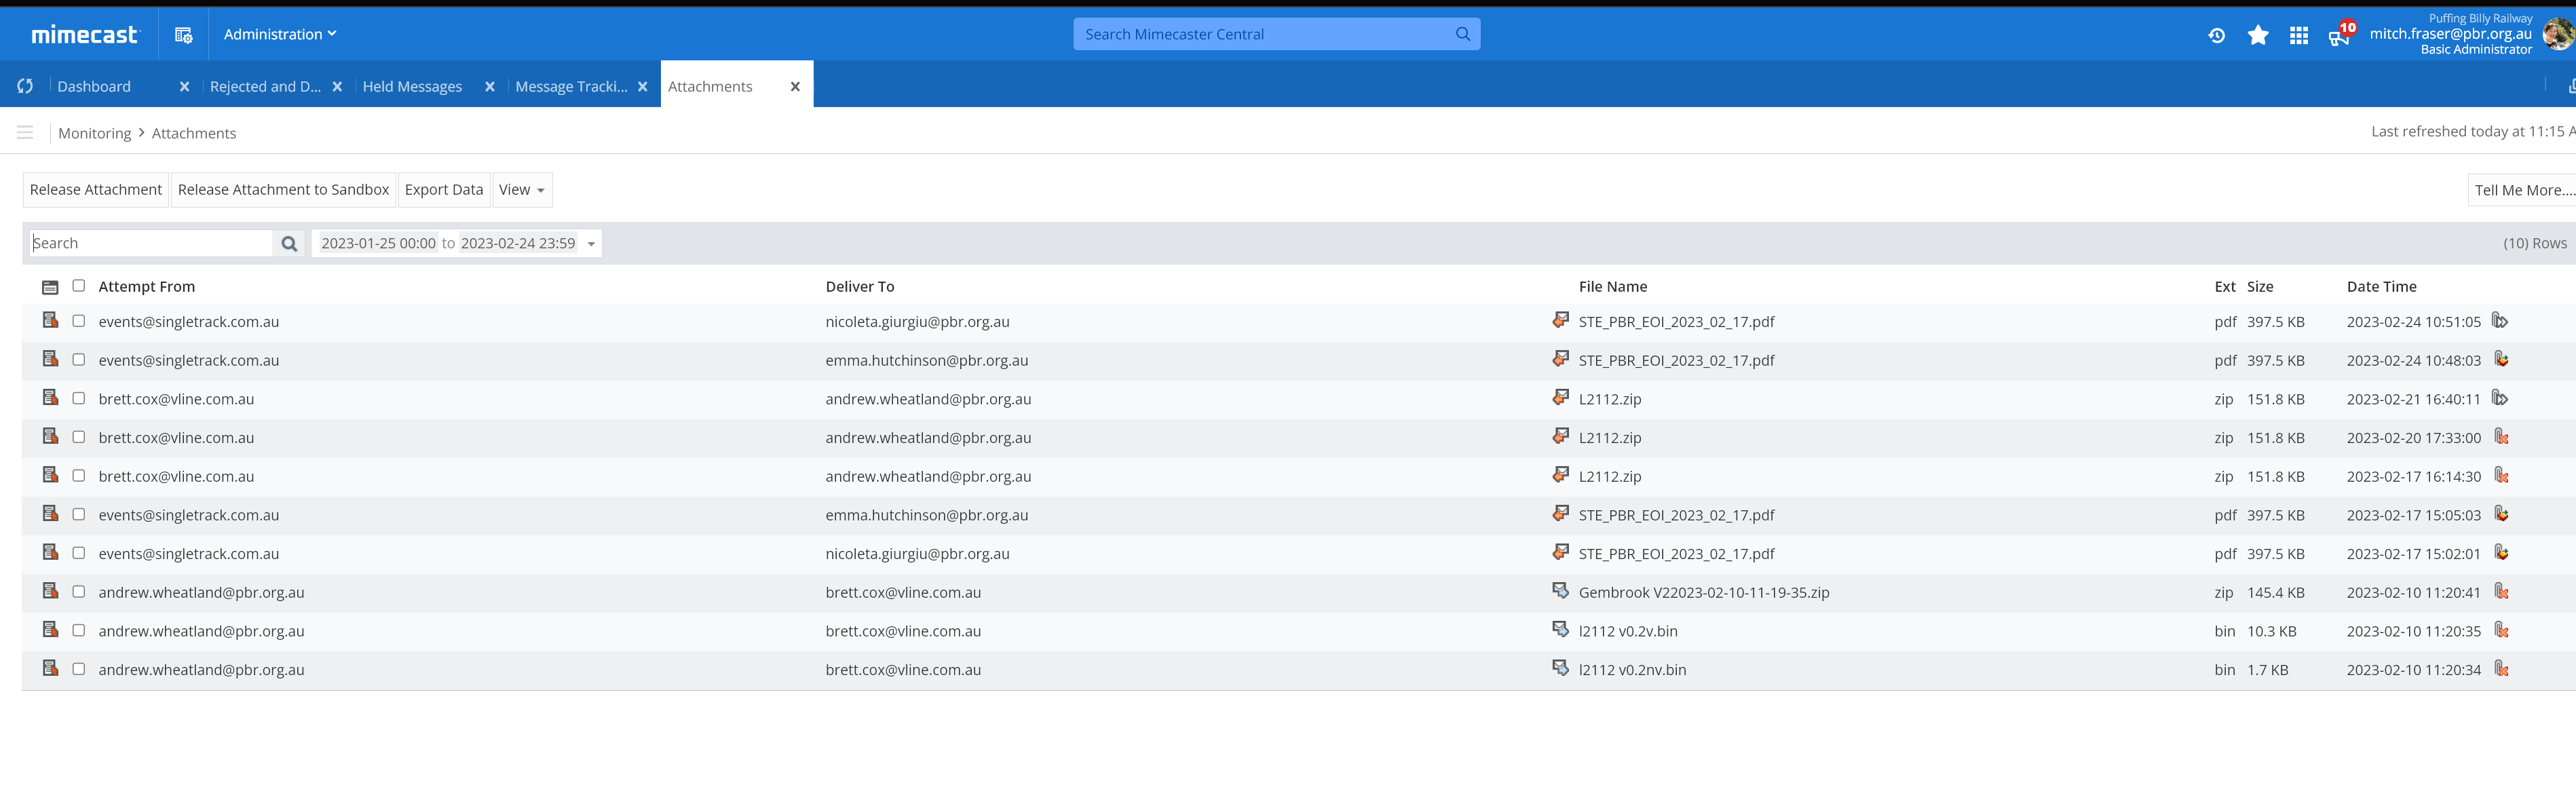
Task: Click the Export Data button
Action: point(444,190)
